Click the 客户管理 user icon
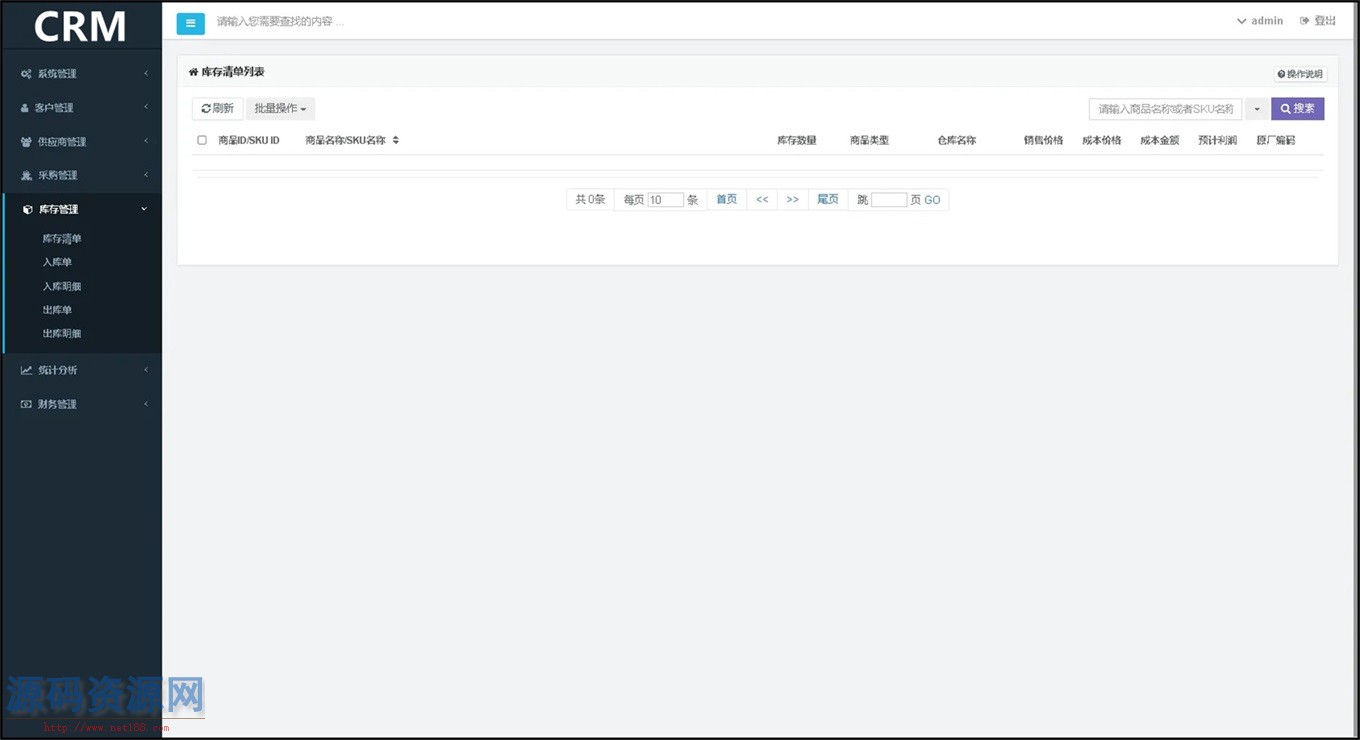 [x=25, y=107]
